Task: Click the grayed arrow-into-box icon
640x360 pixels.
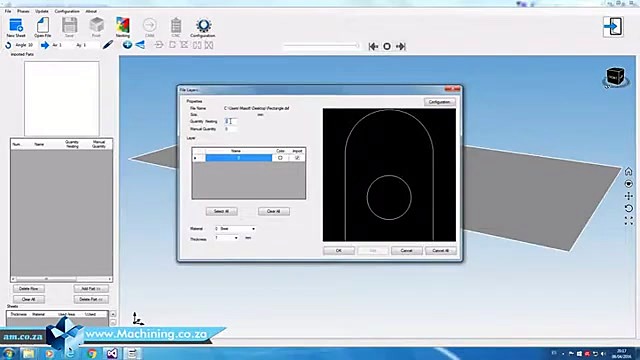Action: point(159,45)
